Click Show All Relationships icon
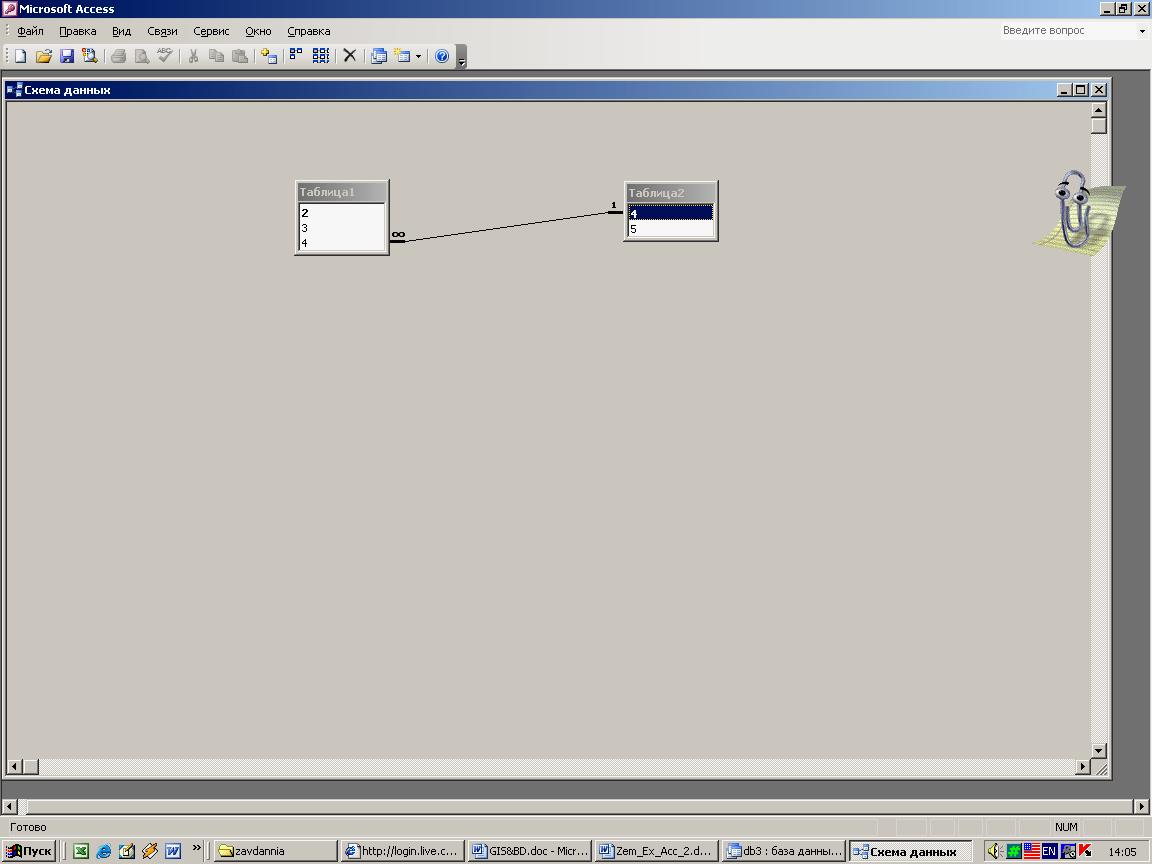The image size is (1152, 864). coord(320,56)
